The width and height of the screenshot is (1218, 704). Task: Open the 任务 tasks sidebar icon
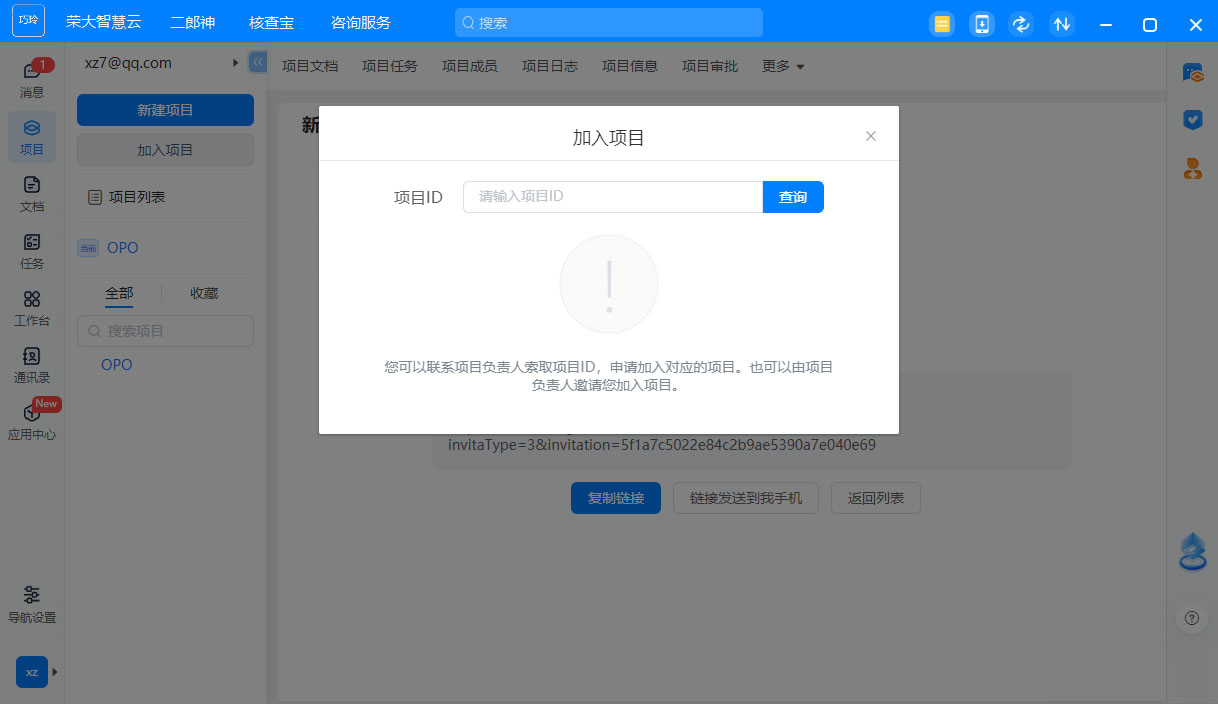coord(32,250)
